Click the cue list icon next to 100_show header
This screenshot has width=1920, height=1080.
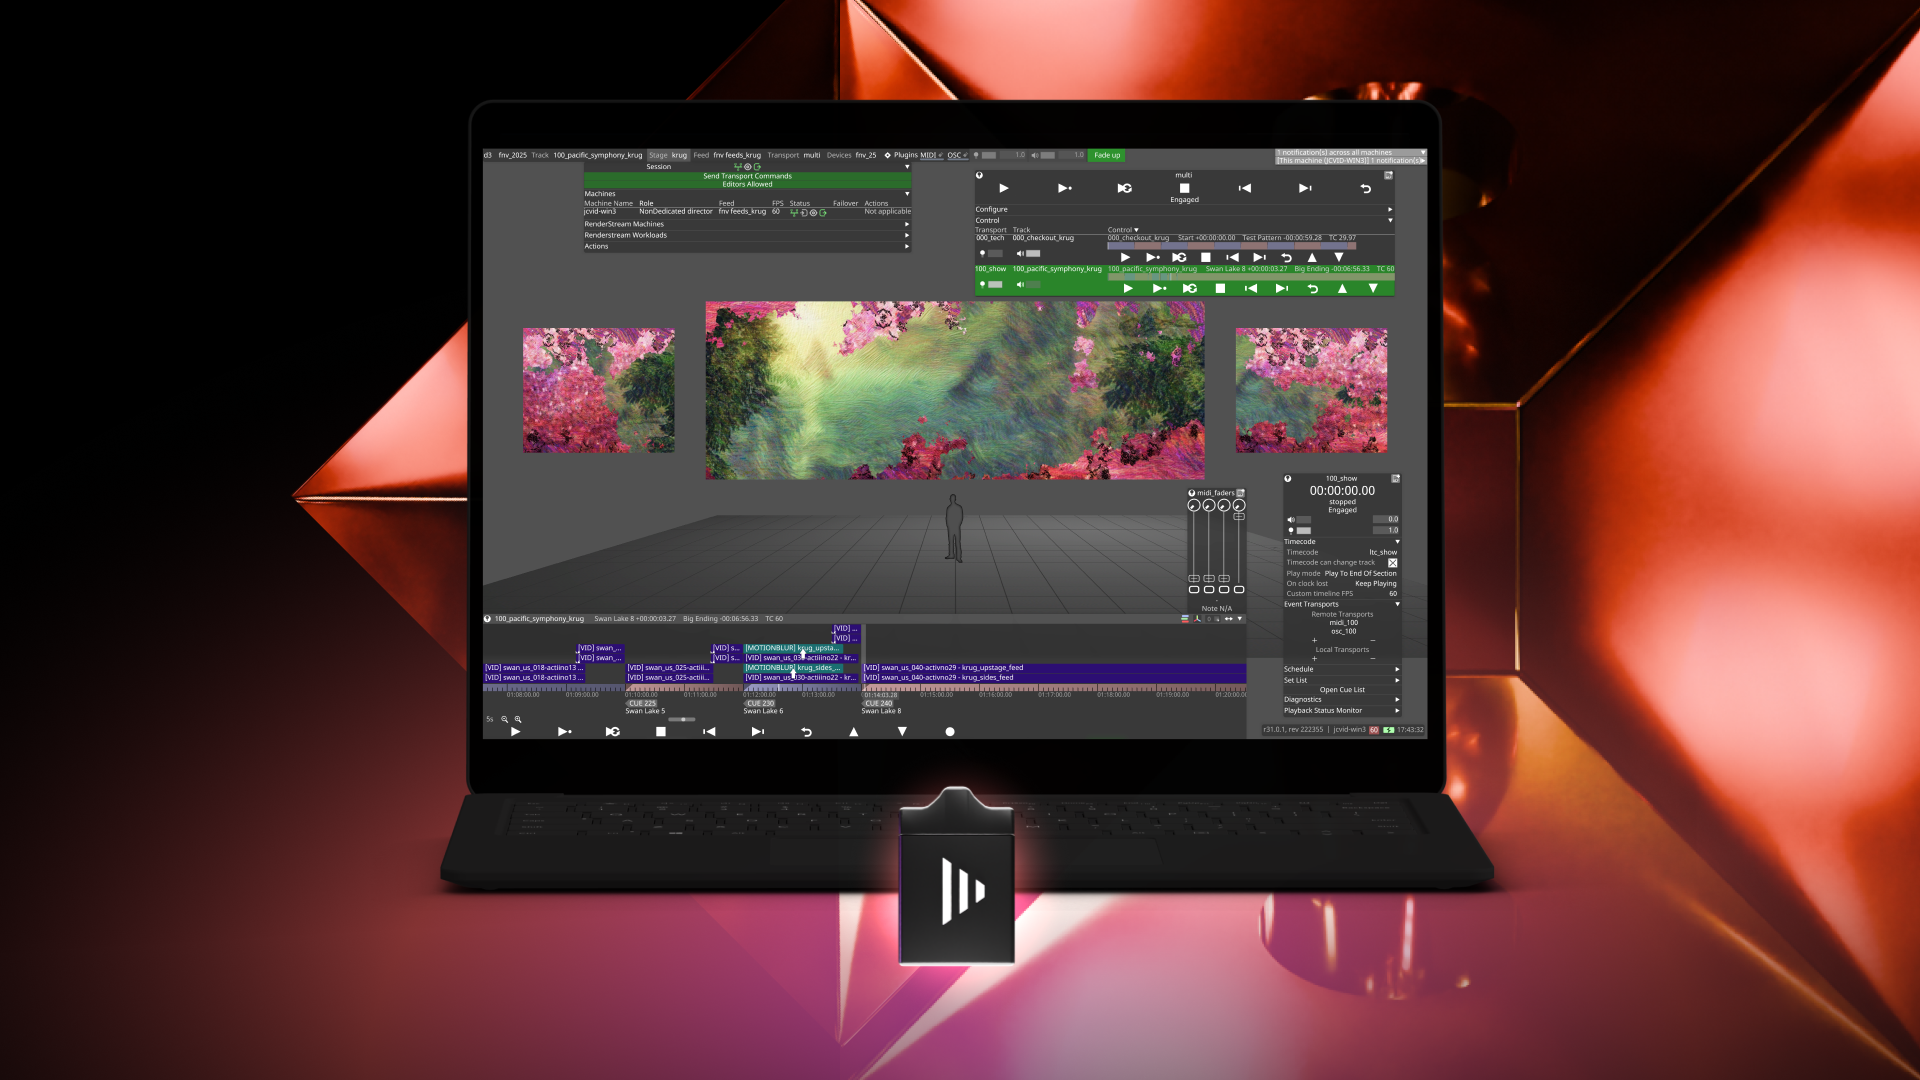pyautogui.click(x=1394, y=478)
